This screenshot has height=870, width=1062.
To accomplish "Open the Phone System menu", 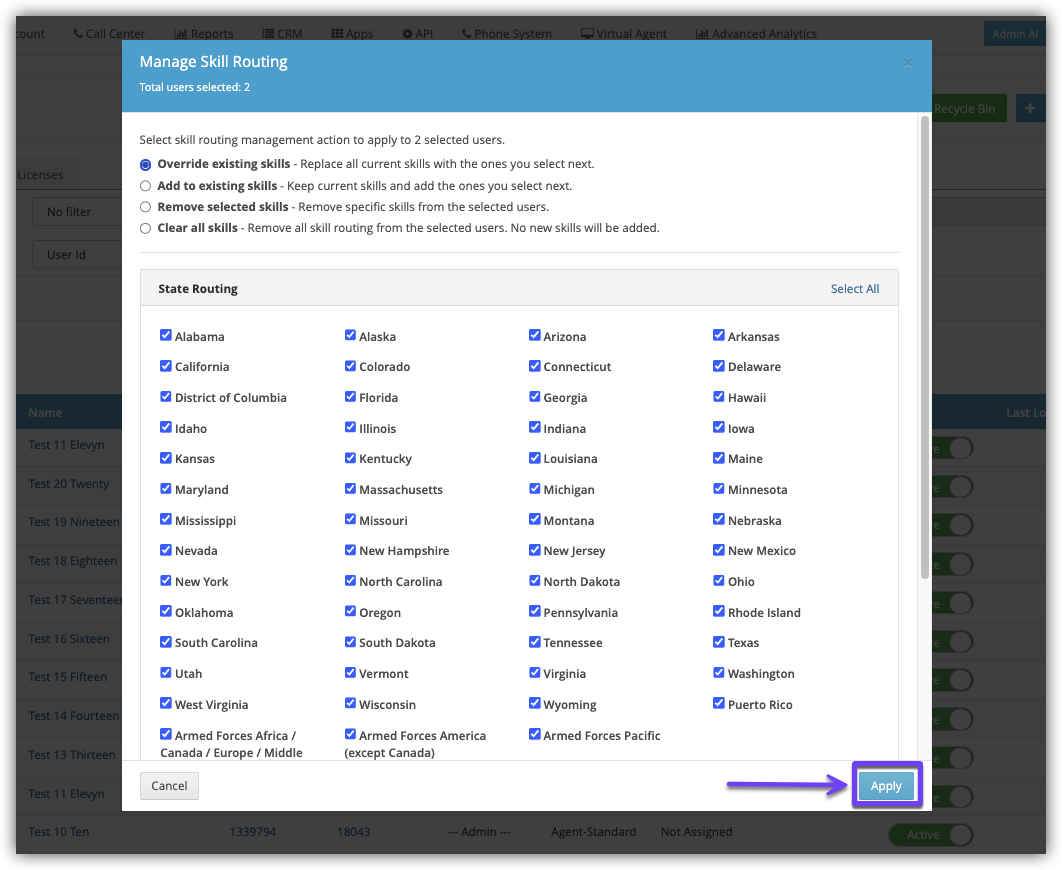I will tap(507, 33).
